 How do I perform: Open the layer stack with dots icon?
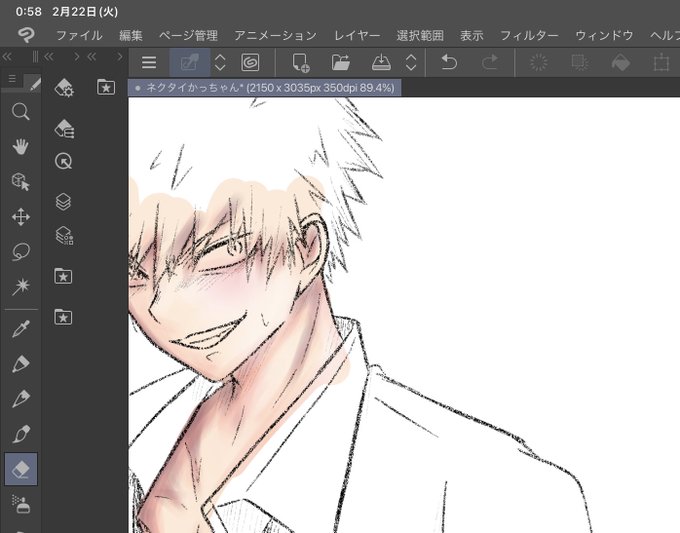coord(64,235)
